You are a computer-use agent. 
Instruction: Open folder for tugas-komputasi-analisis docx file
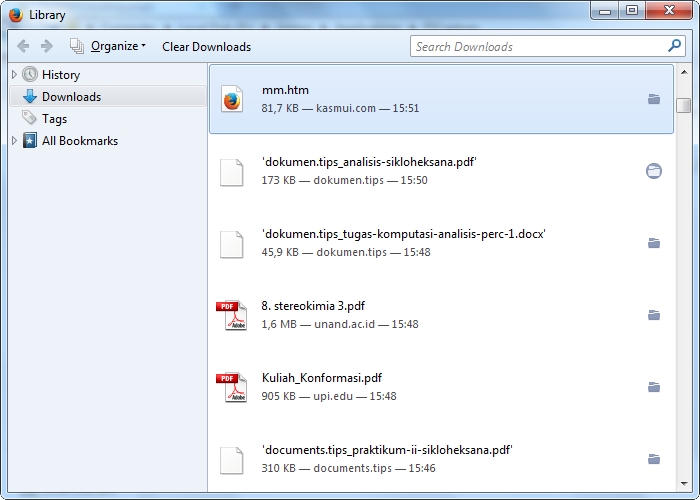pyautogui.click(x=654, y=243)
